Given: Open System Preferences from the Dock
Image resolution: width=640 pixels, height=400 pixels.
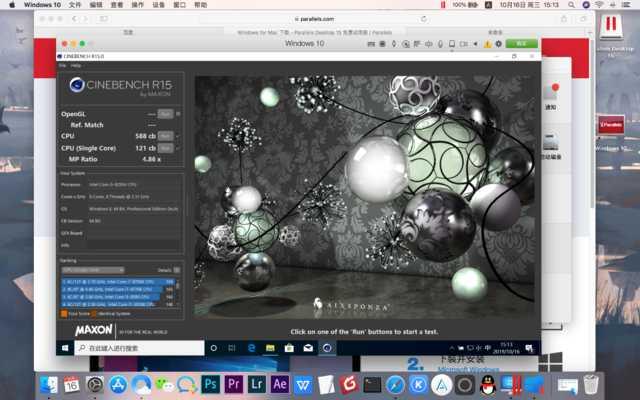Looking at the screenshot, I should pyautogui.click(x=95, y=384).
